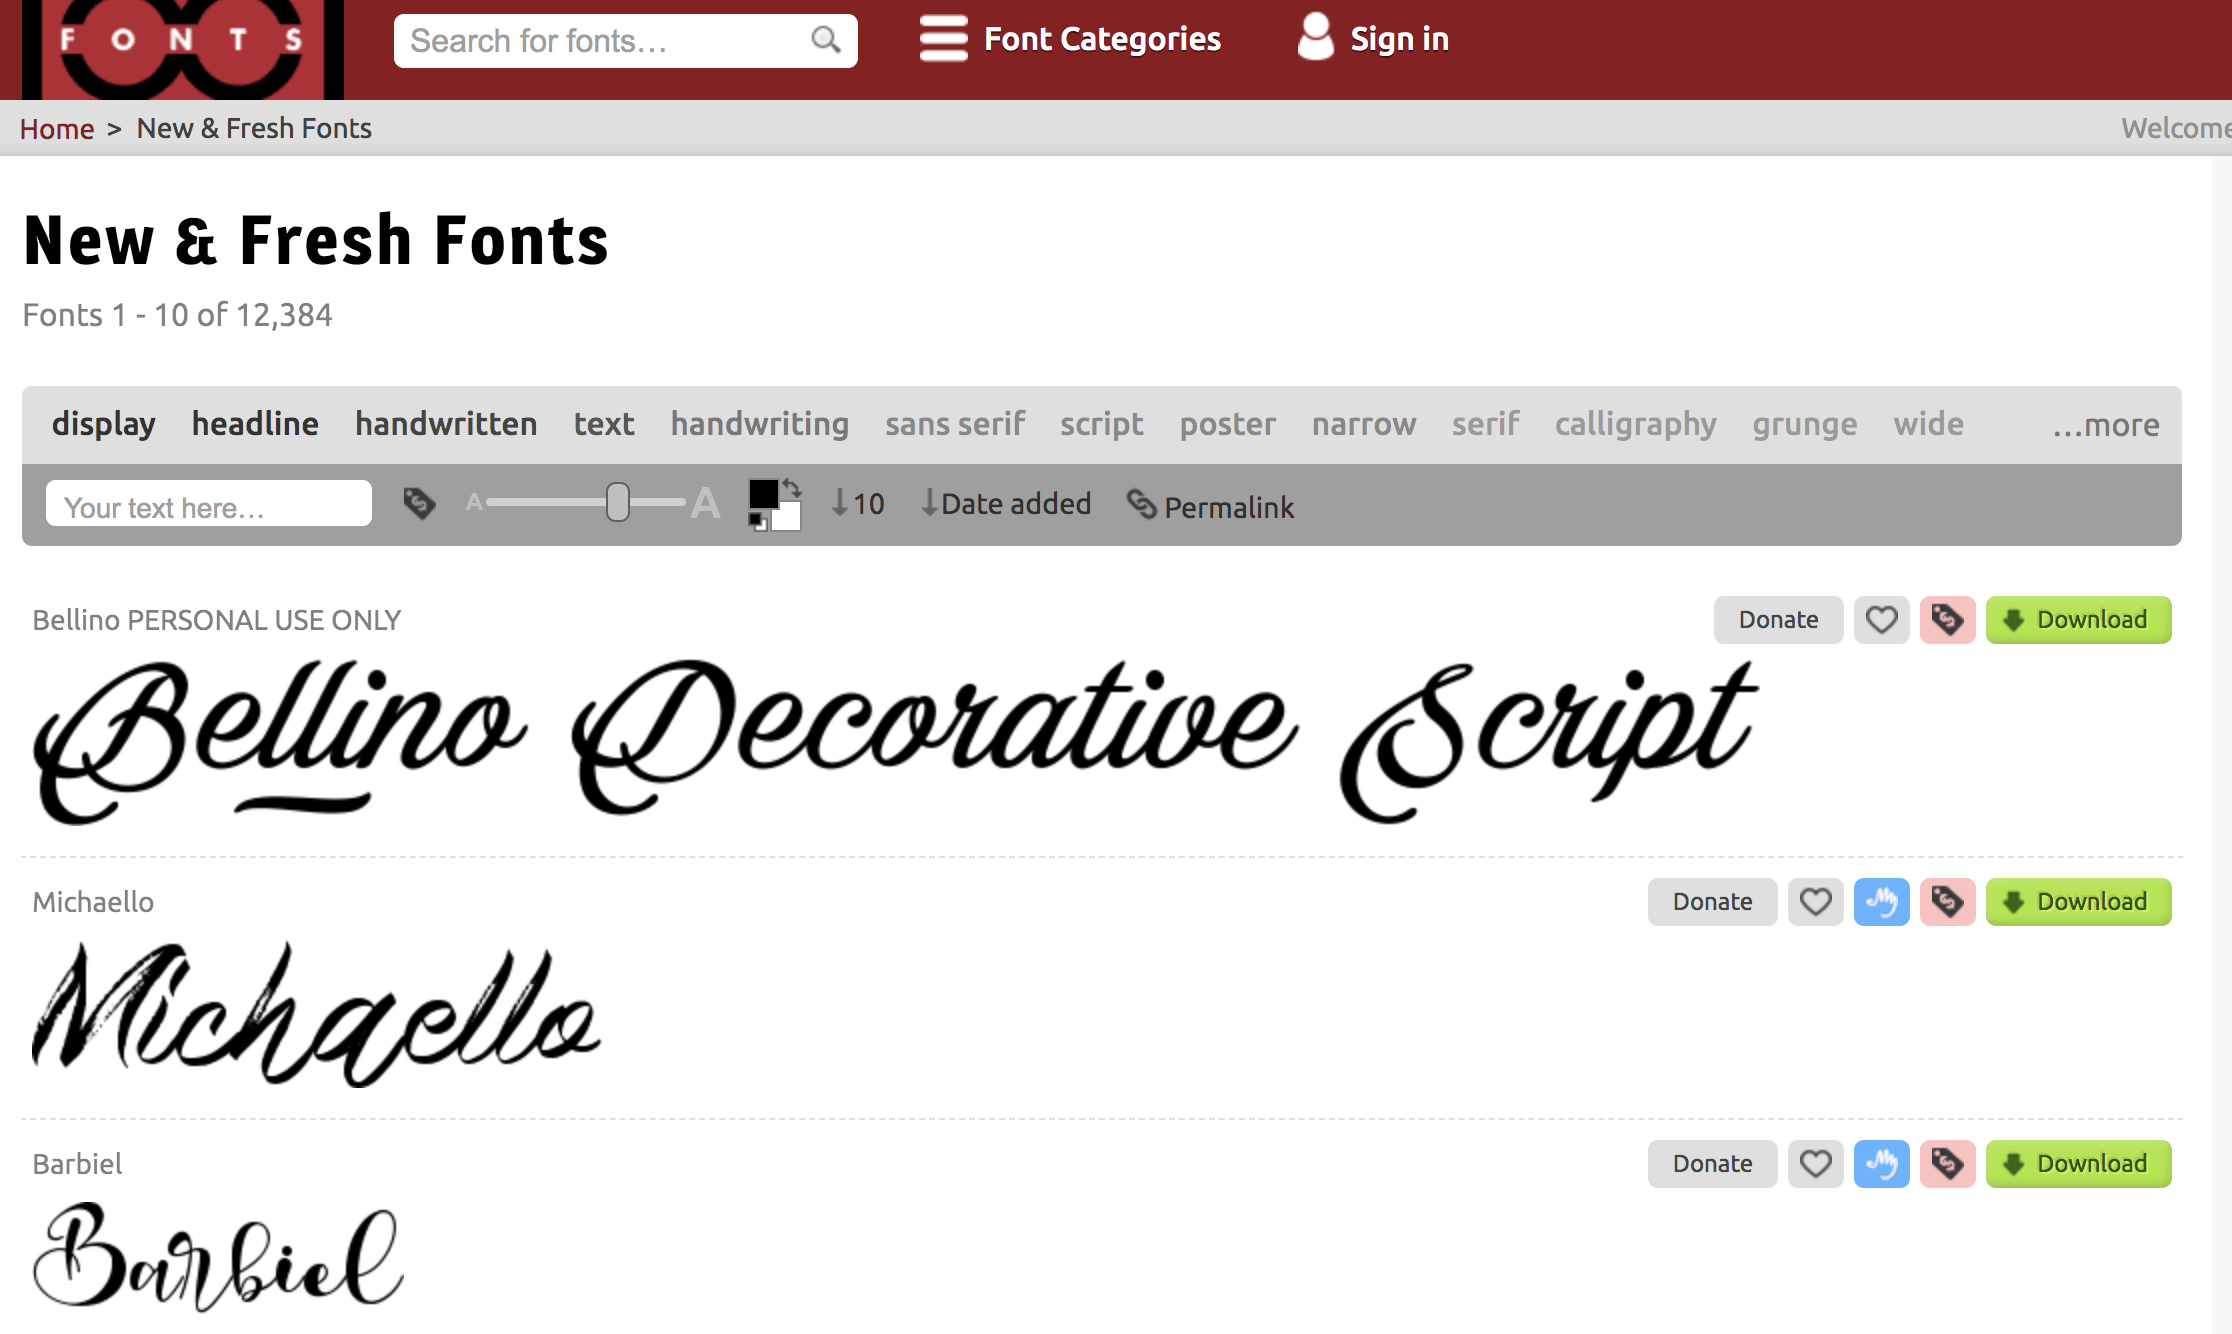Click the Sign in user icon
Screen dimensions: 2232x1334
coord(1315,38)
